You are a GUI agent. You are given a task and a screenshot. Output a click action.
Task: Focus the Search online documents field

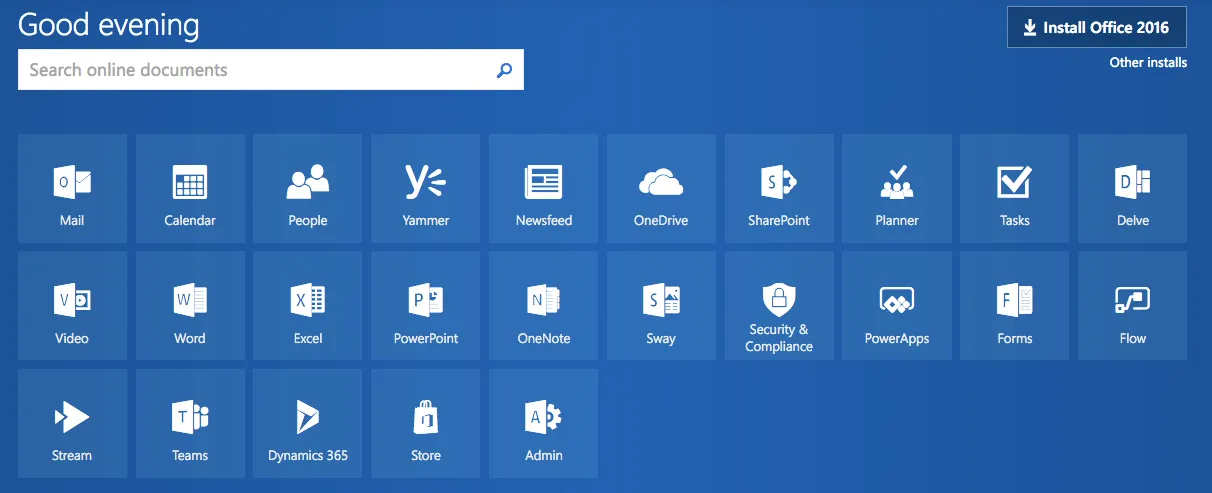click(x=271, y=70)
